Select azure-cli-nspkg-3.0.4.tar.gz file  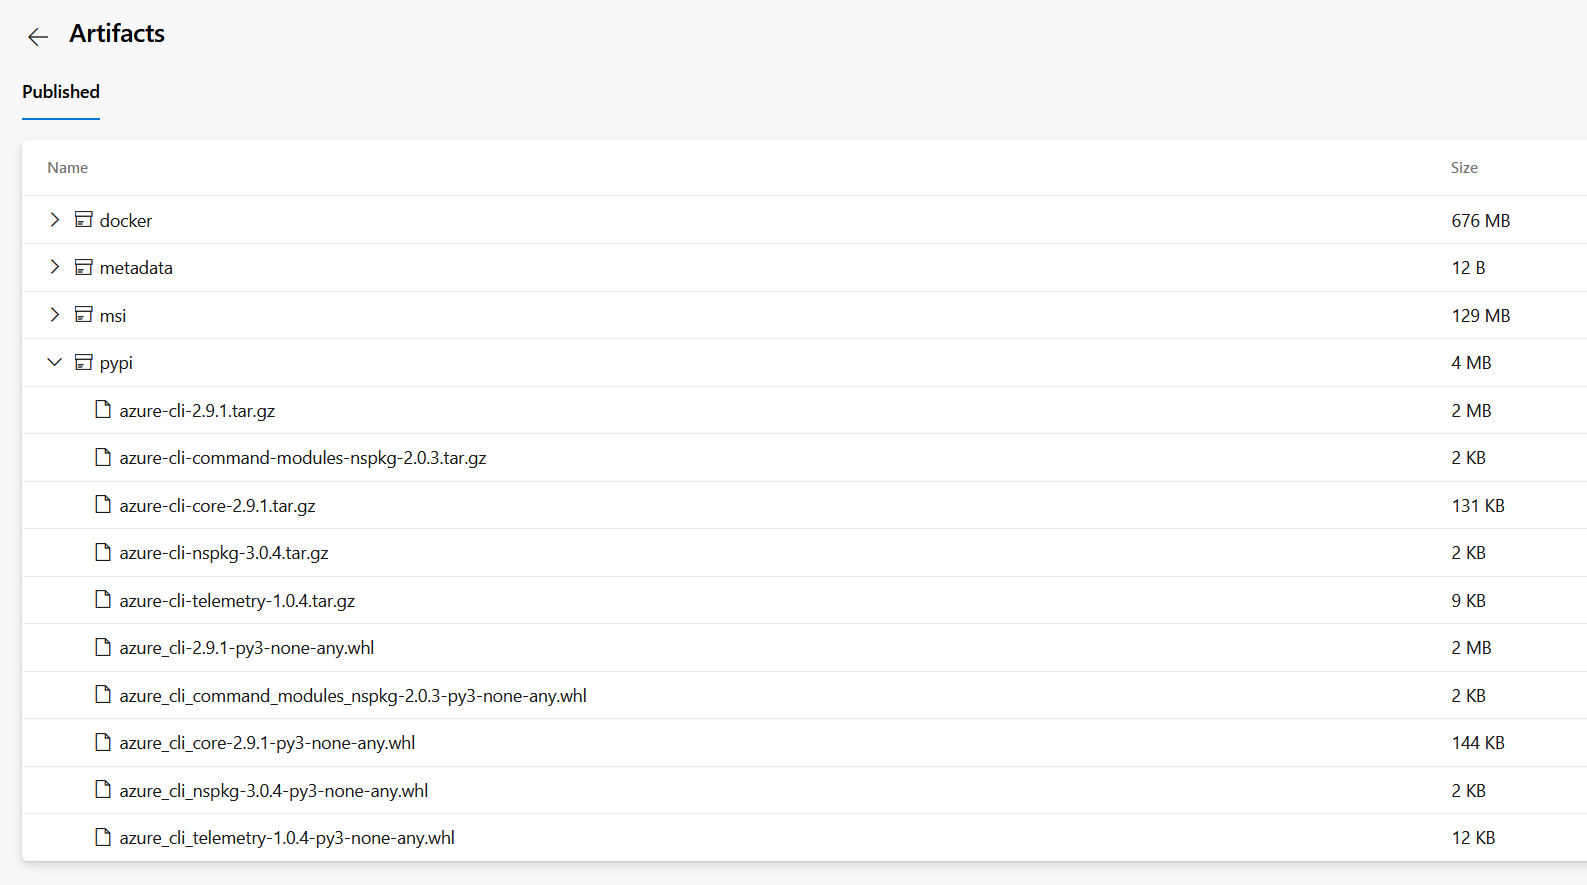coord(223,553)
